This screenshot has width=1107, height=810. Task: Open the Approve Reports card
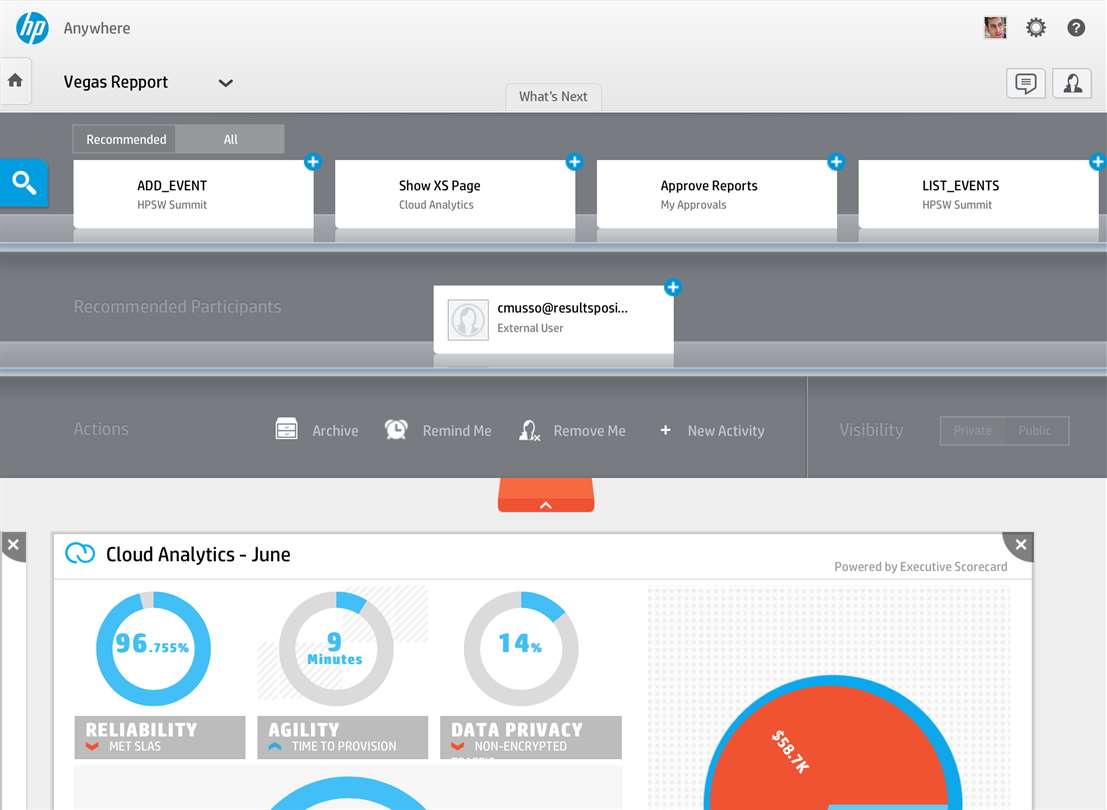(717, 193)
